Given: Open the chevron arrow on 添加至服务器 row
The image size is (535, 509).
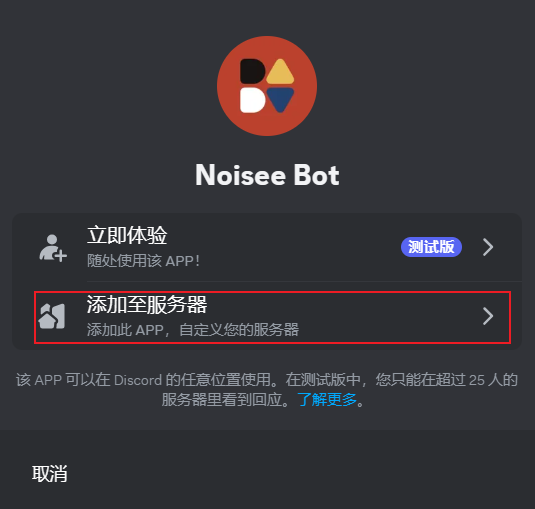Looking at the screenshot, I should 488,316.
